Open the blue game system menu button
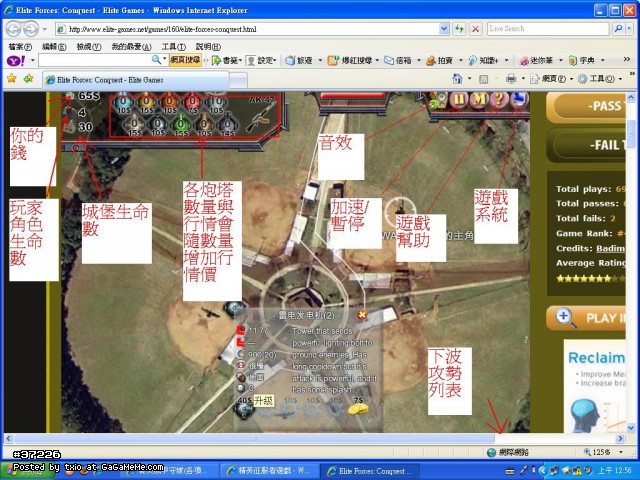Viewport: 640px width, 480px height. coord(519,99)
